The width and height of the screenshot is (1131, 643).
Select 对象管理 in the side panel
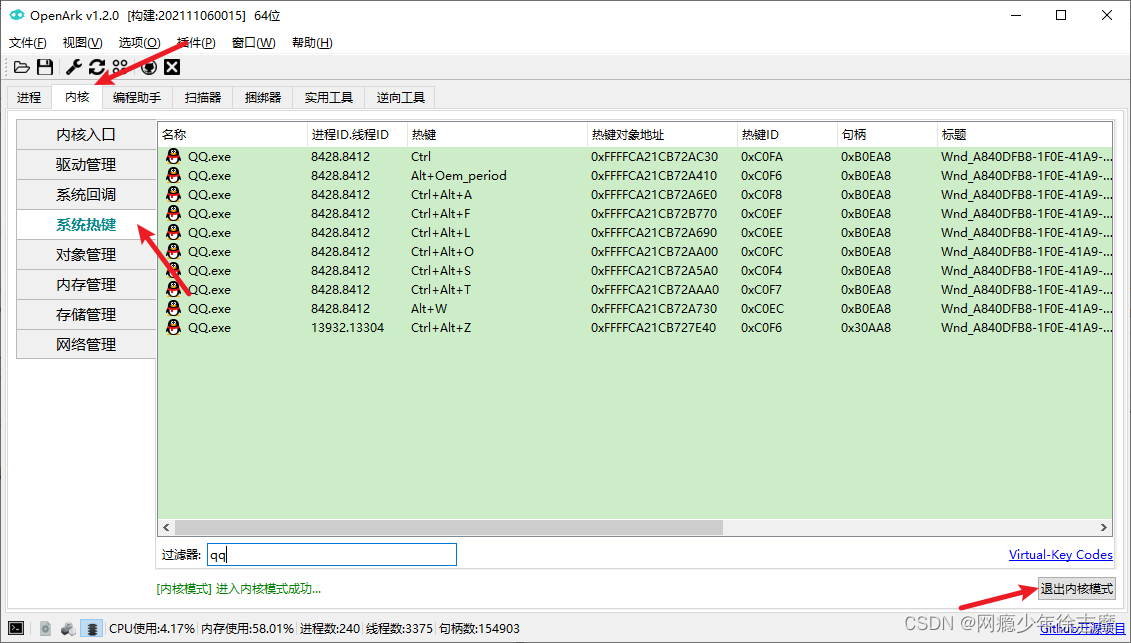pyautogui.click(x=86, y=255)
